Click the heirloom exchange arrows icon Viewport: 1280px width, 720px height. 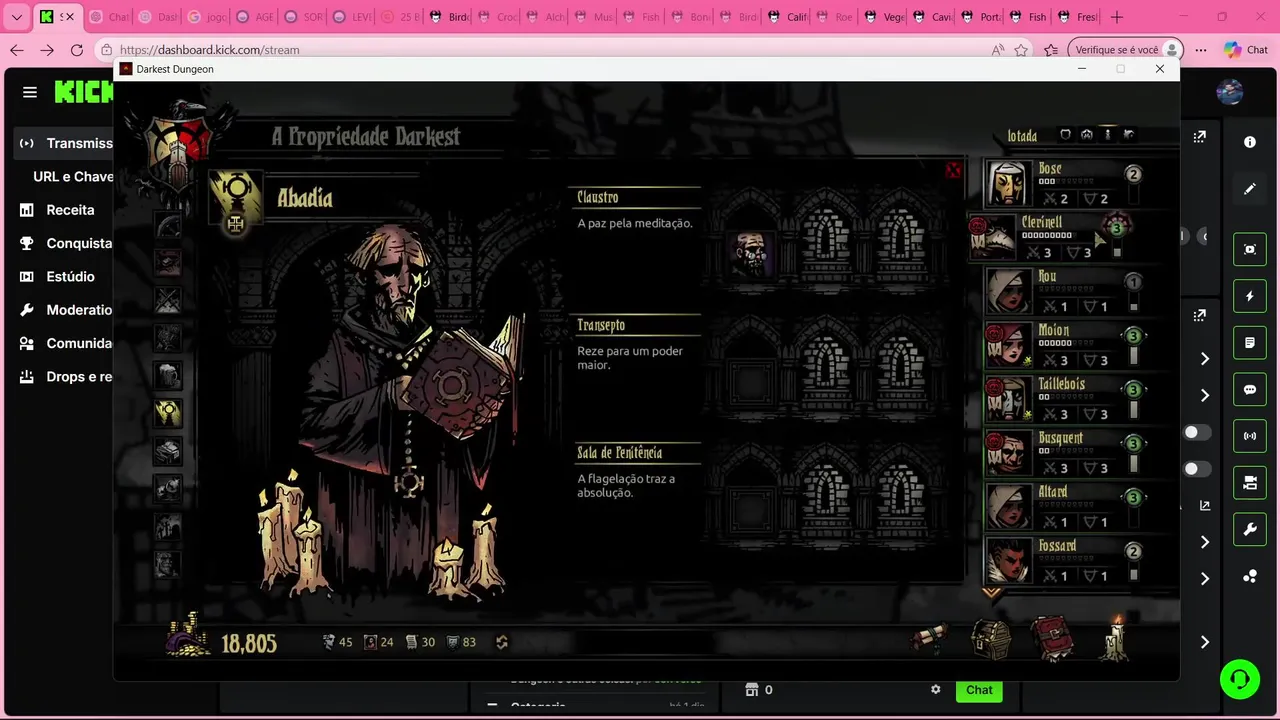coord(502,642)
